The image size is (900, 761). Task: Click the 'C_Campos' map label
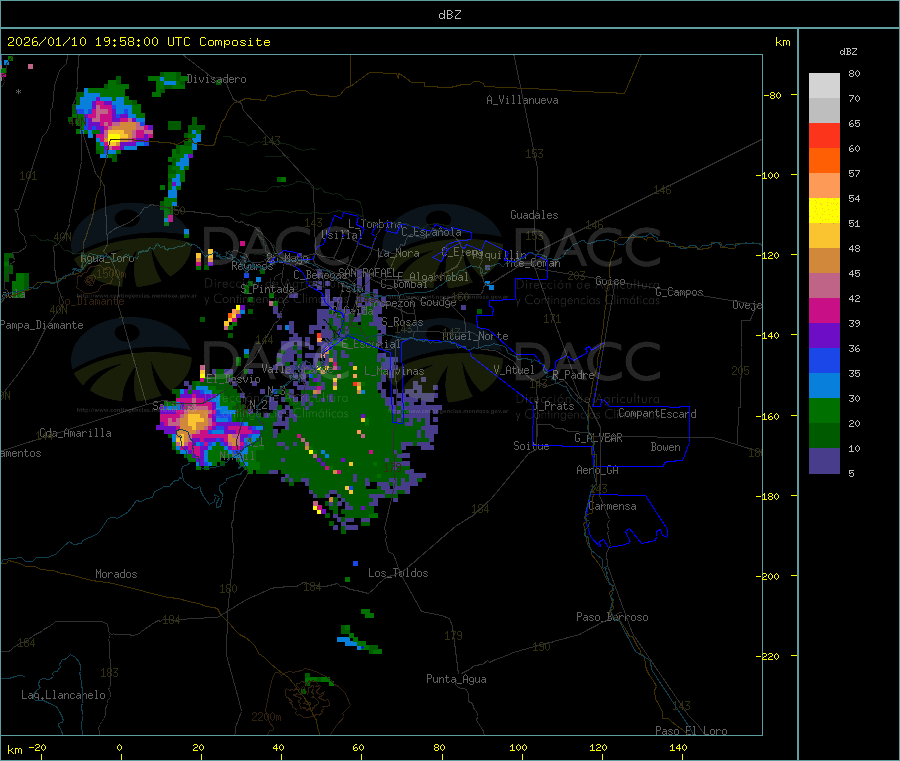[680, 292]
